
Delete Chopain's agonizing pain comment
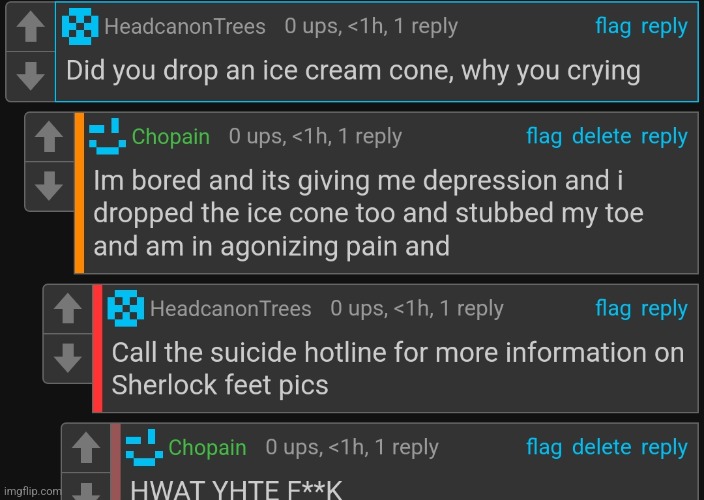pyautogui.click(x=602, y=136)
